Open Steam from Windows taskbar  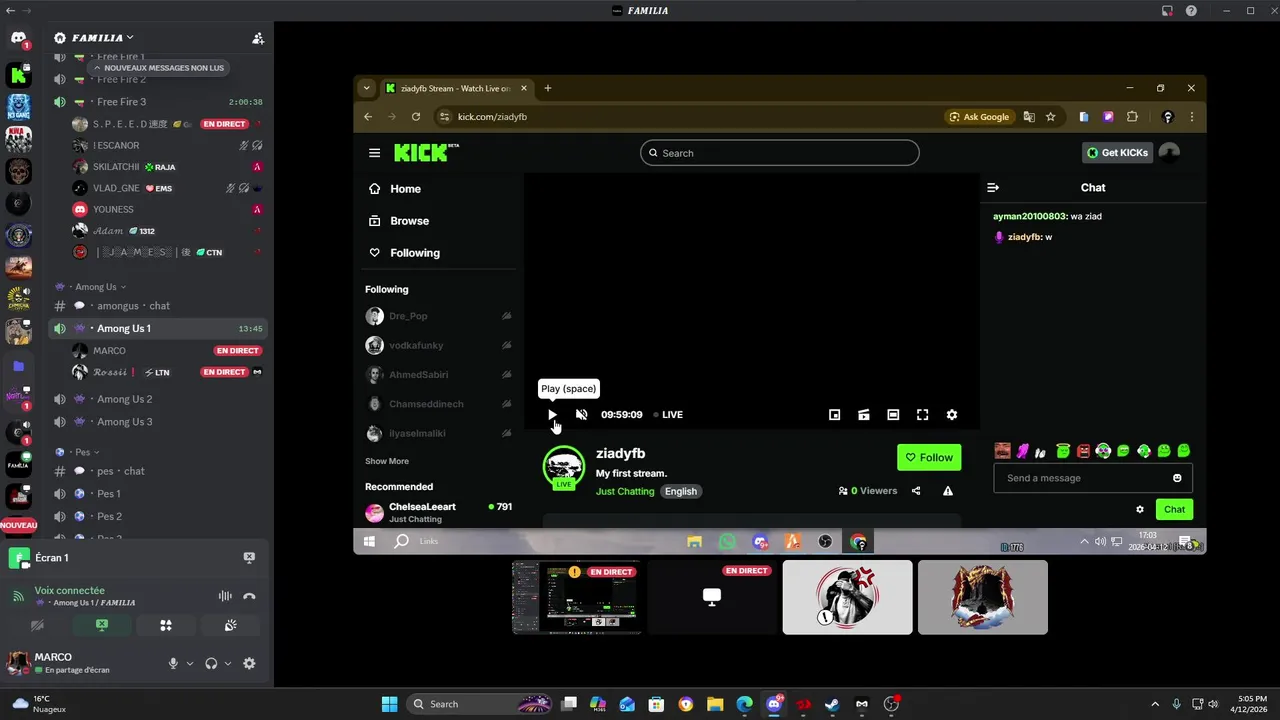(x=832, y=704)
